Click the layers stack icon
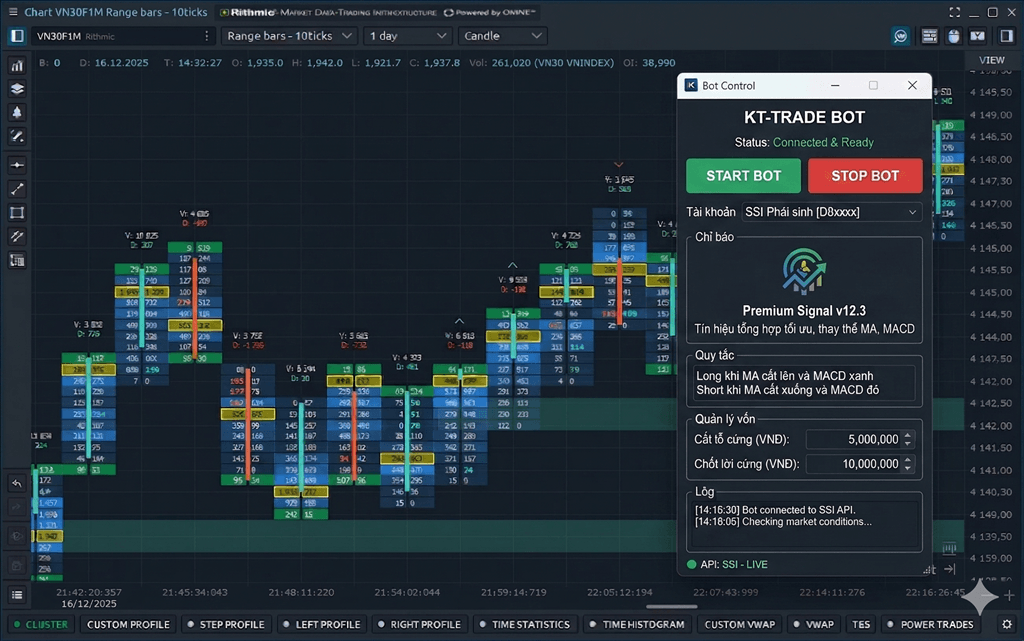Image resolution: width=1024 pixels, height=641 pixels. pos(17,88)
